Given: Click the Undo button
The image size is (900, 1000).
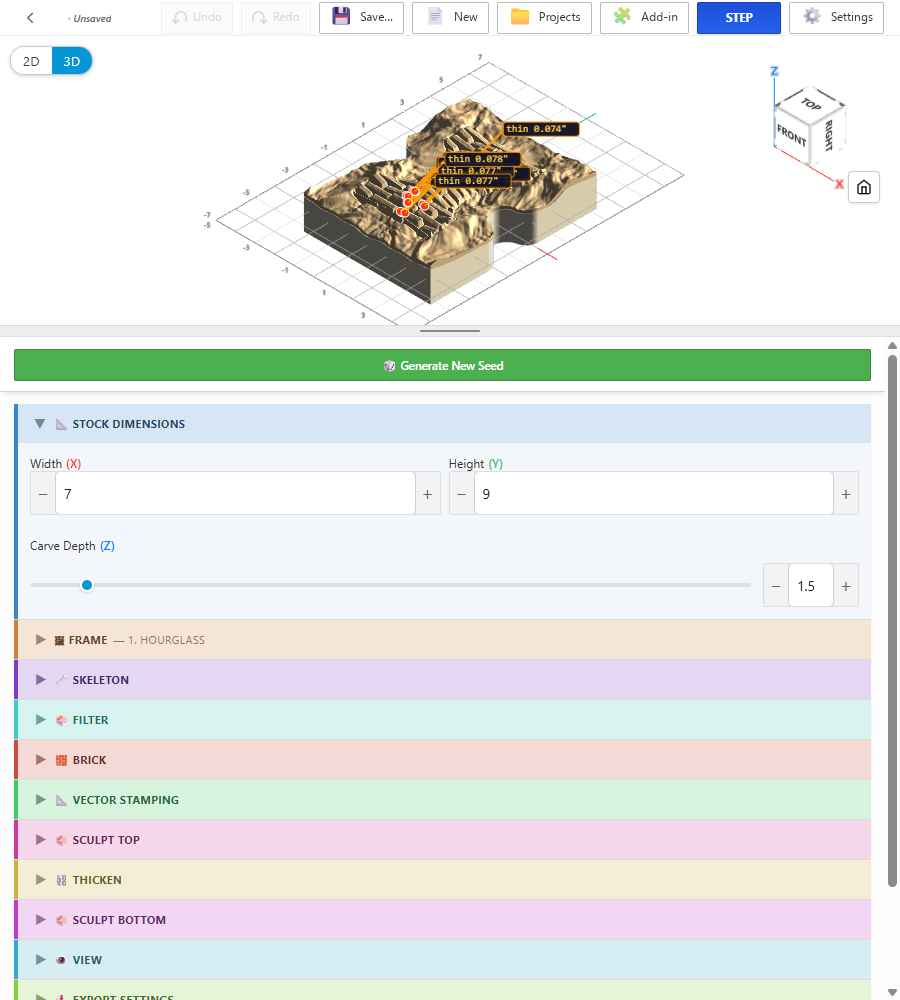Looking at the screenshot, I should [x=197, y=17].
